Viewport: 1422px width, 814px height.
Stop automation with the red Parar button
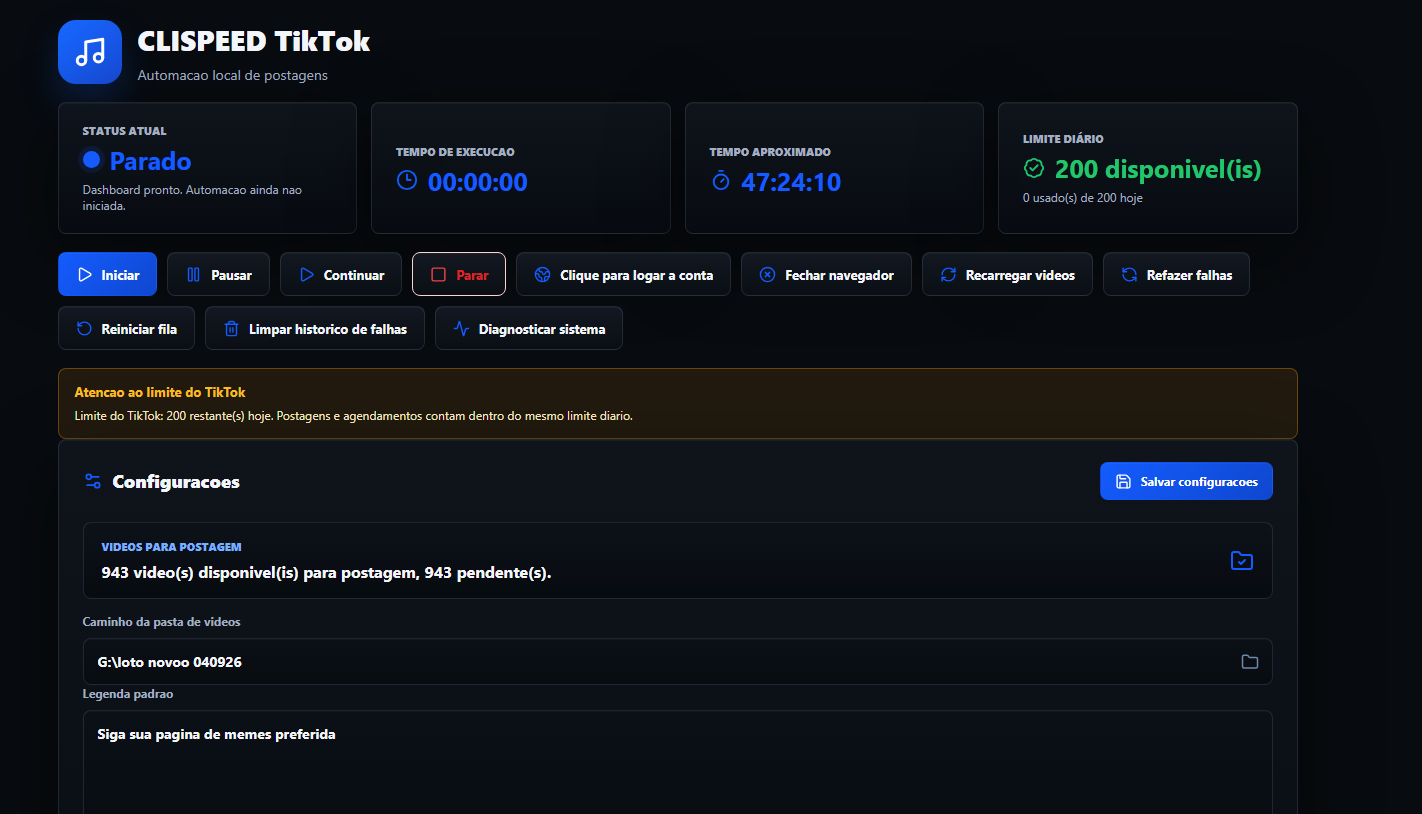pos(459,274)
